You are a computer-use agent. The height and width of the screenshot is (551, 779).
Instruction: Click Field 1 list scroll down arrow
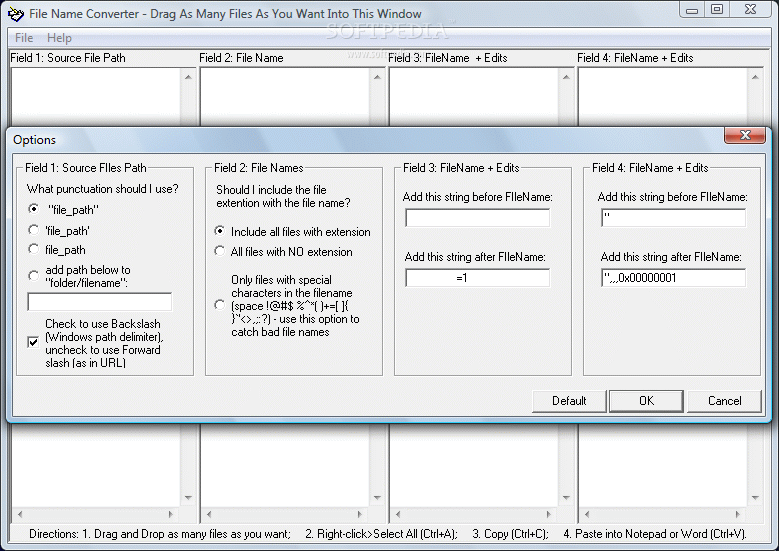tap(188, 497)
